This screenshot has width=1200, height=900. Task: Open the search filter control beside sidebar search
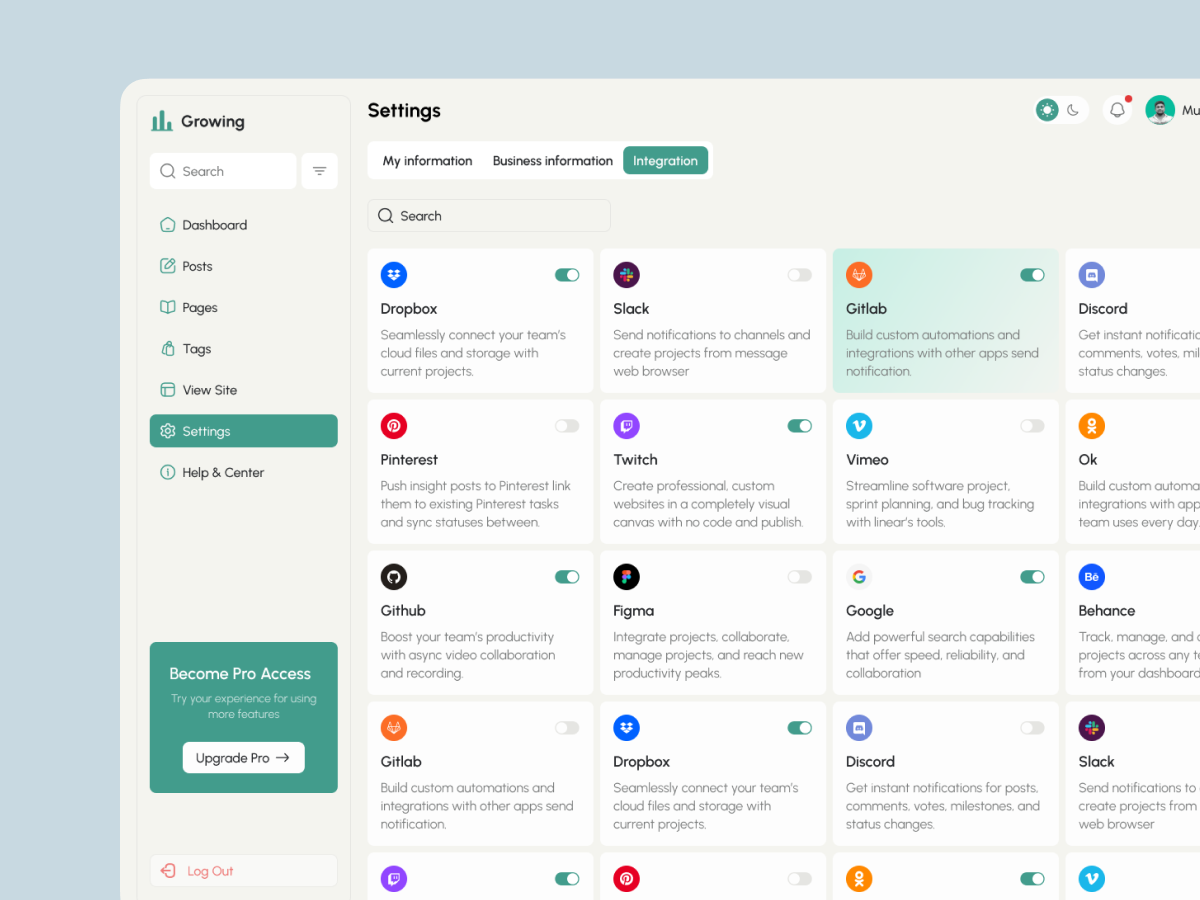click(x=319, y=171)
